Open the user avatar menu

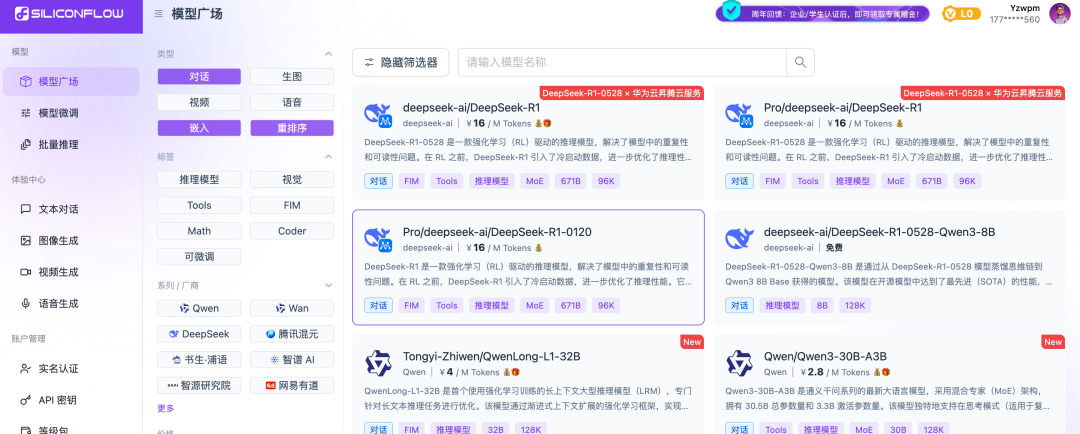coord(1059,13)
